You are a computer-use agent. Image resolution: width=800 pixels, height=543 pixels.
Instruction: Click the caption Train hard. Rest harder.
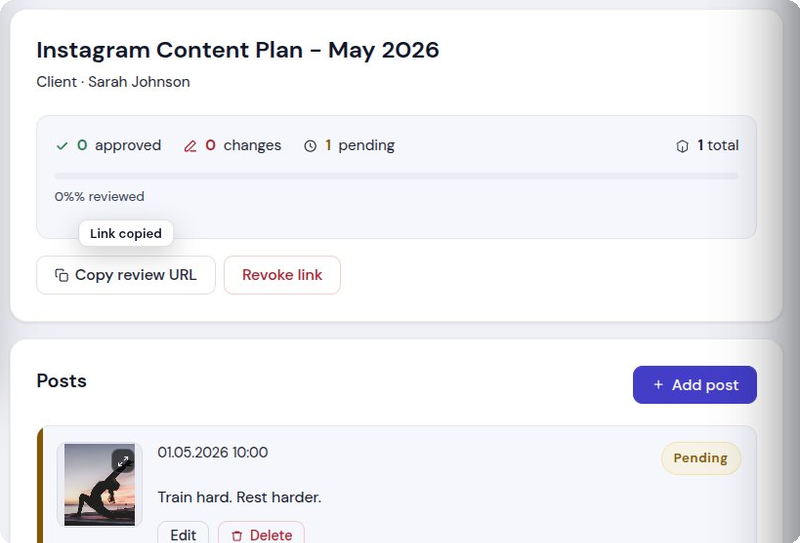(x=239, y=497)
